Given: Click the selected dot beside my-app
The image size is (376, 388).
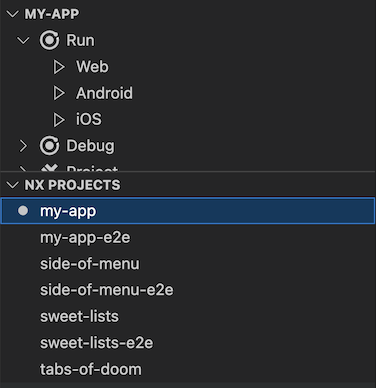Looking at the screenshot, I should tap(23, 211).
